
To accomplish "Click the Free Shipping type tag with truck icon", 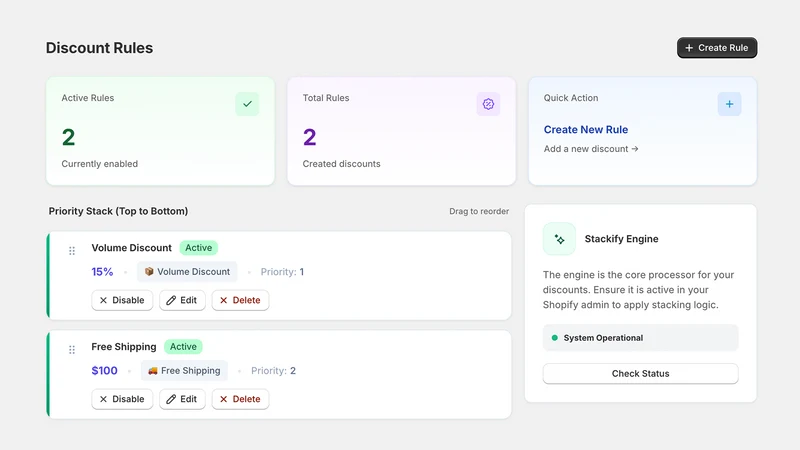I will pyautogui.click(x=184, y=370).
